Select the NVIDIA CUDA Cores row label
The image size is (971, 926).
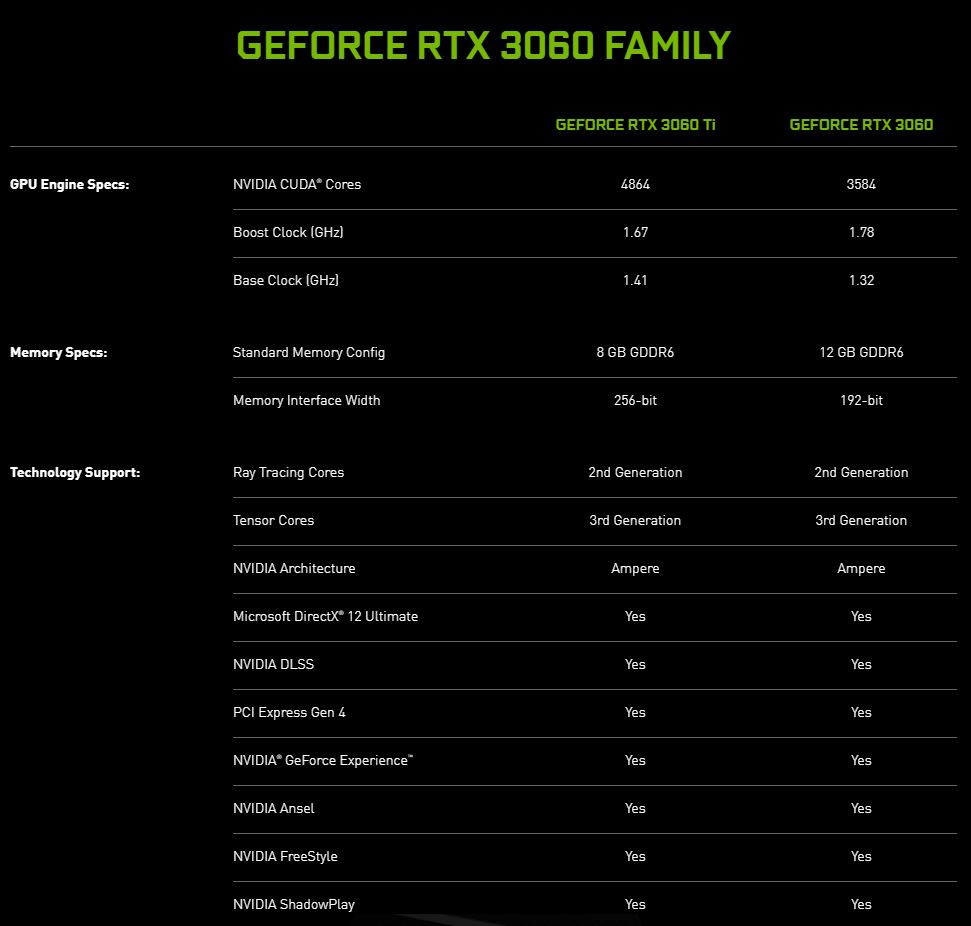(297, 184)
